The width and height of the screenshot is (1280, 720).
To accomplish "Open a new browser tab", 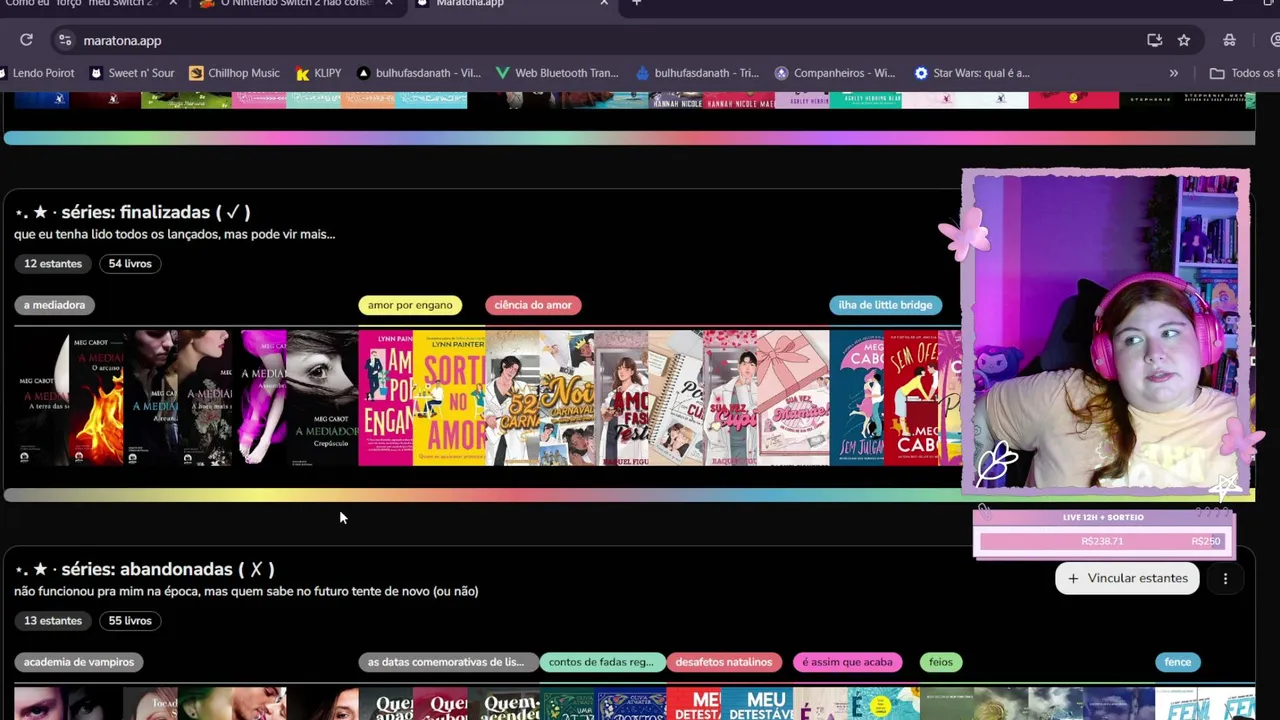I will (636, 3).
